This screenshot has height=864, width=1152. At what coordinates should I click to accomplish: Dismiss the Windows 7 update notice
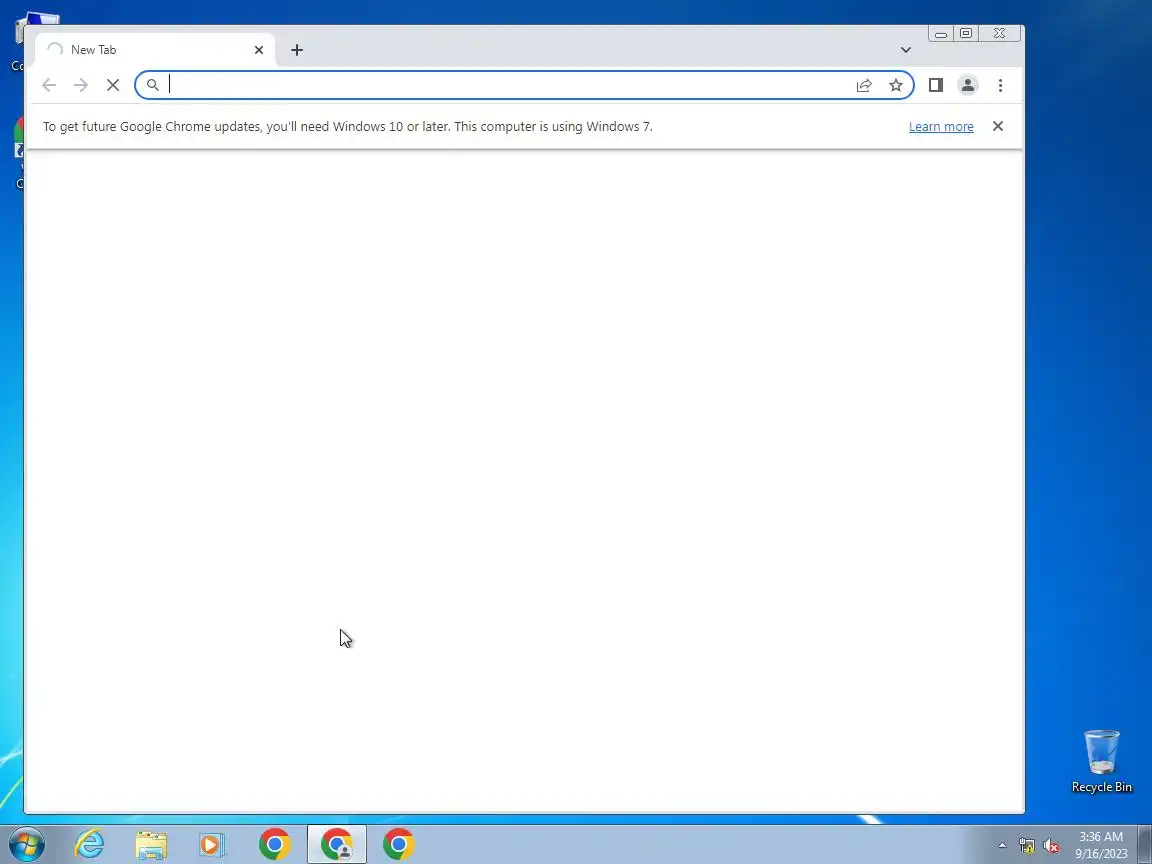998,126
